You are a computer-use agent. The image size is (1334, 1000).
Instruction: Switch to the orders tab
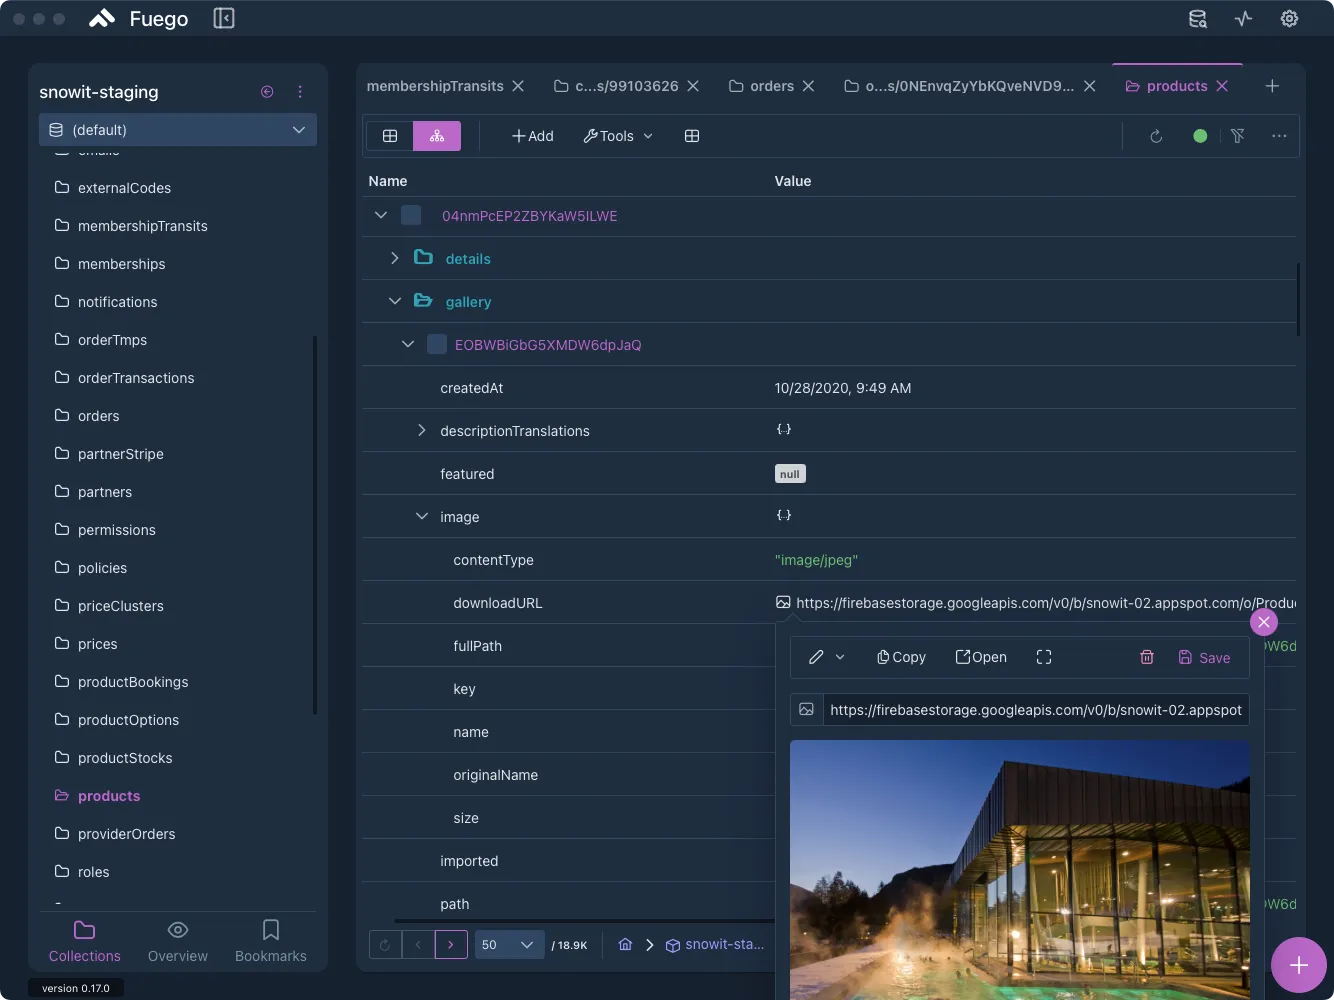[761, 86]
